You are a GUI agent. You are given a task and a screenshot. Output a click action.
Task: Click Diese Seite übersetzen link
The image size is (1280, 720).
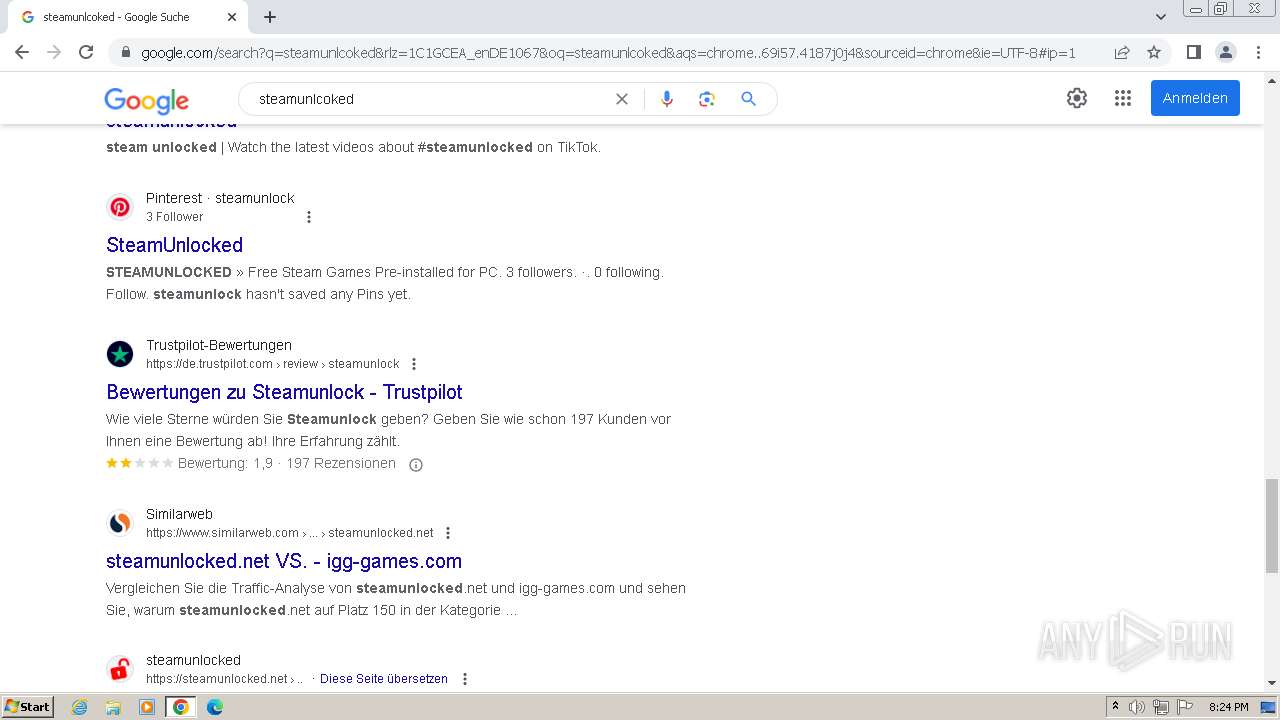pyautogui.click(x=384, y=679)
